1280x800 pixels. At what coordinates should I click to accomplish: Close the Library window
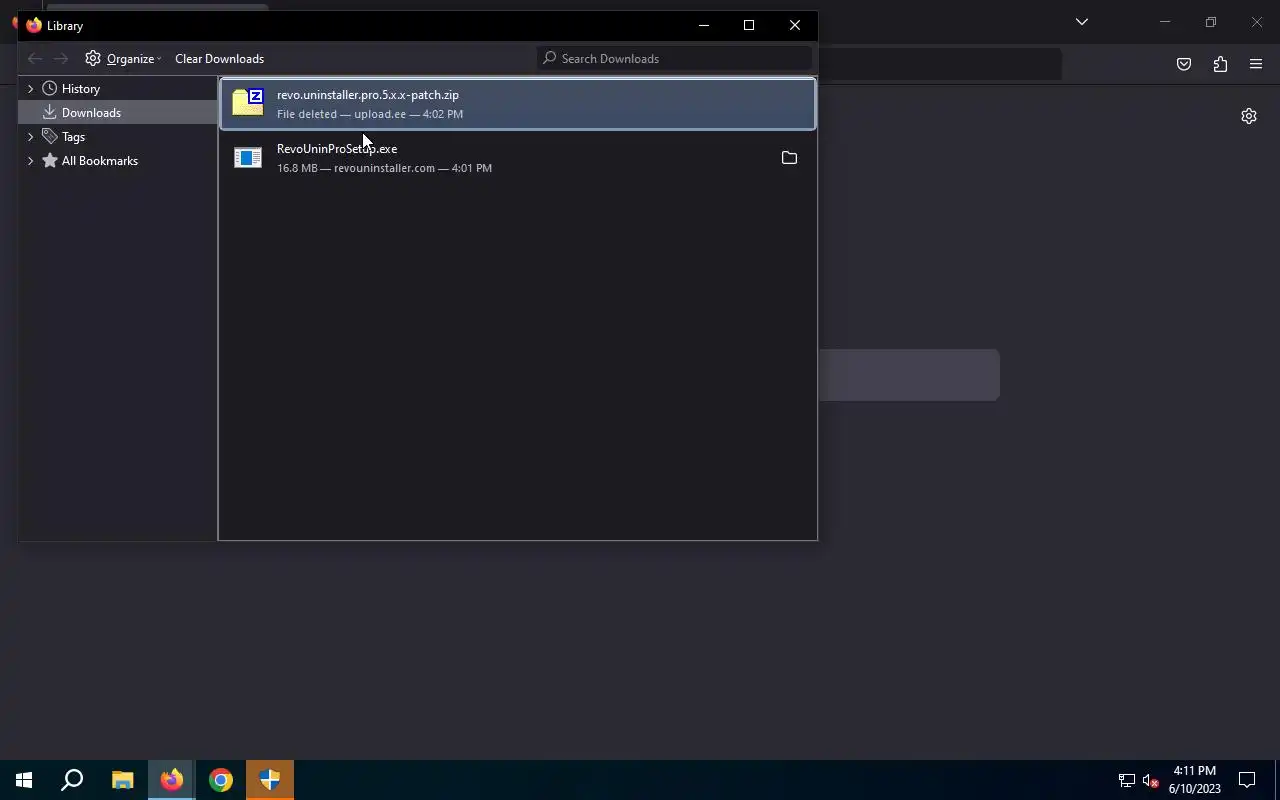(x=795, y=25)
